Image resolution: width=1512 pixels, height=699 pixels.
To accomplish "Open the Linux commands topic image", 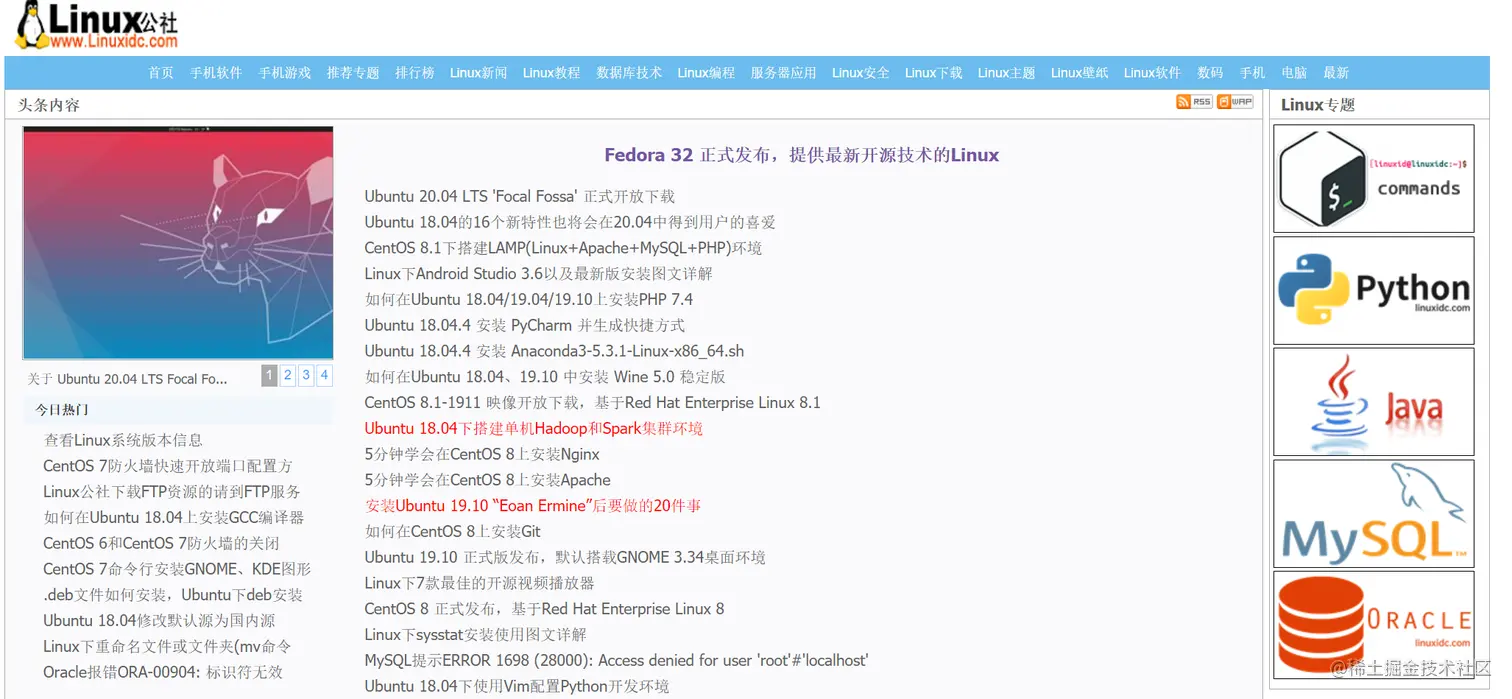I will (1374, 179).
